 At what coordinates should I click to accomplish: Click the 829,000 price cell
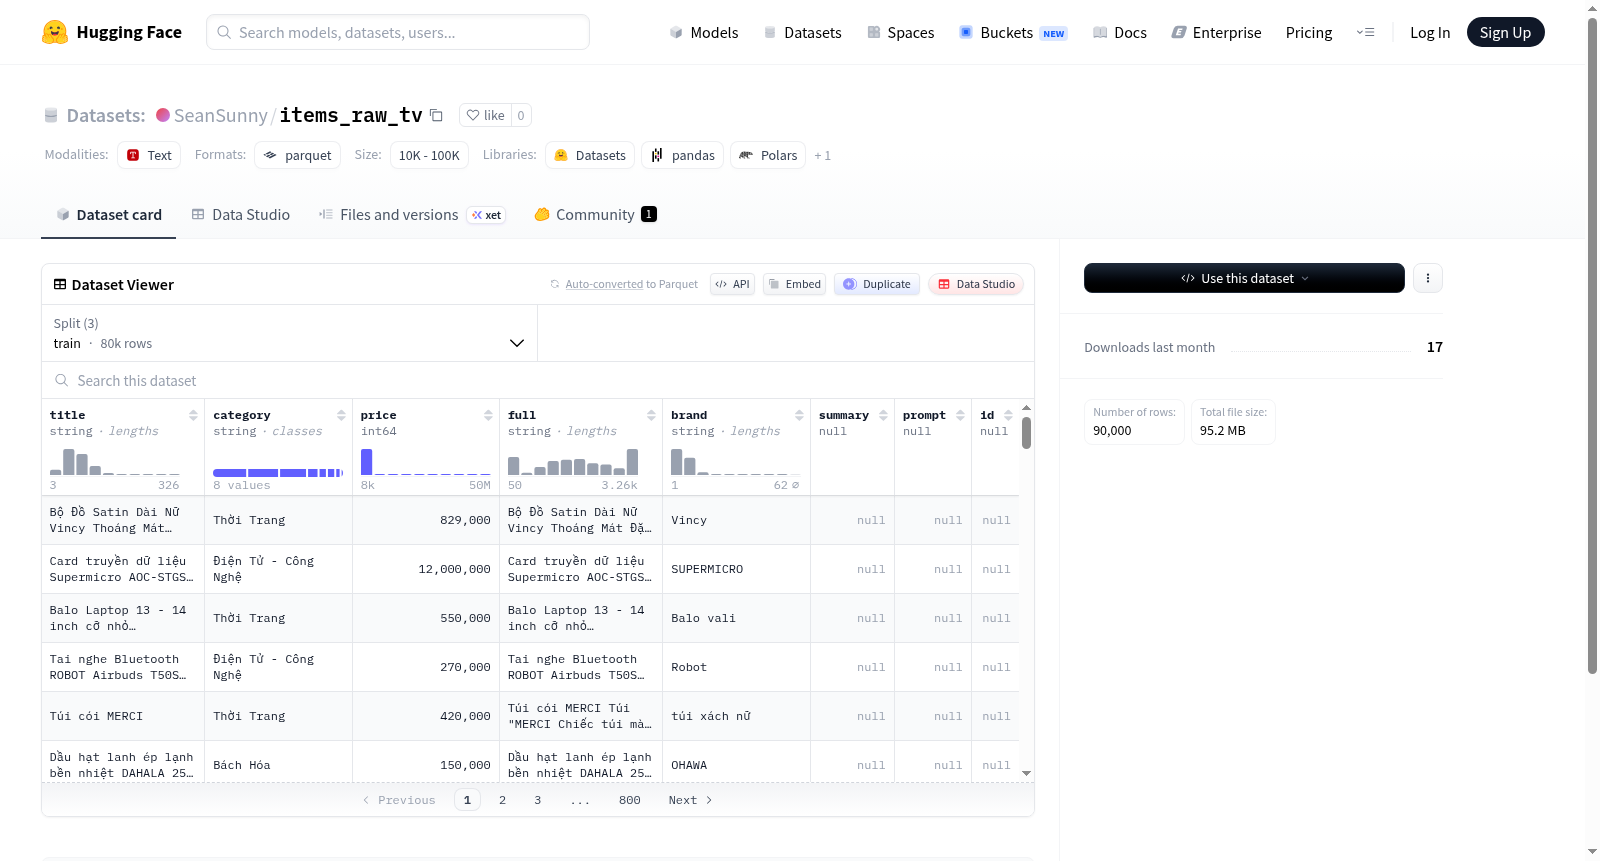[x=425, y=520]
